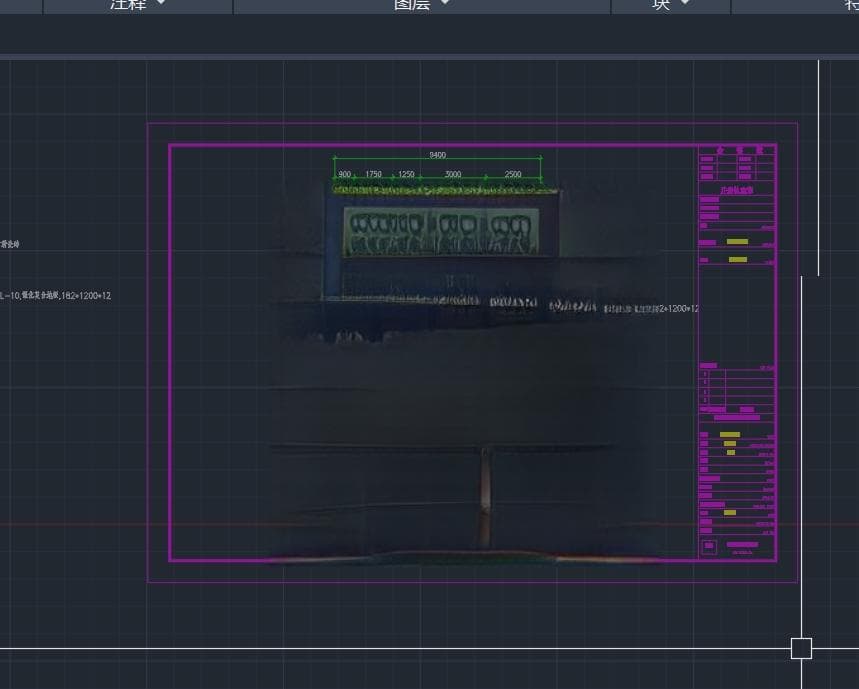Select the 900 dimension text

pos(345,174)
